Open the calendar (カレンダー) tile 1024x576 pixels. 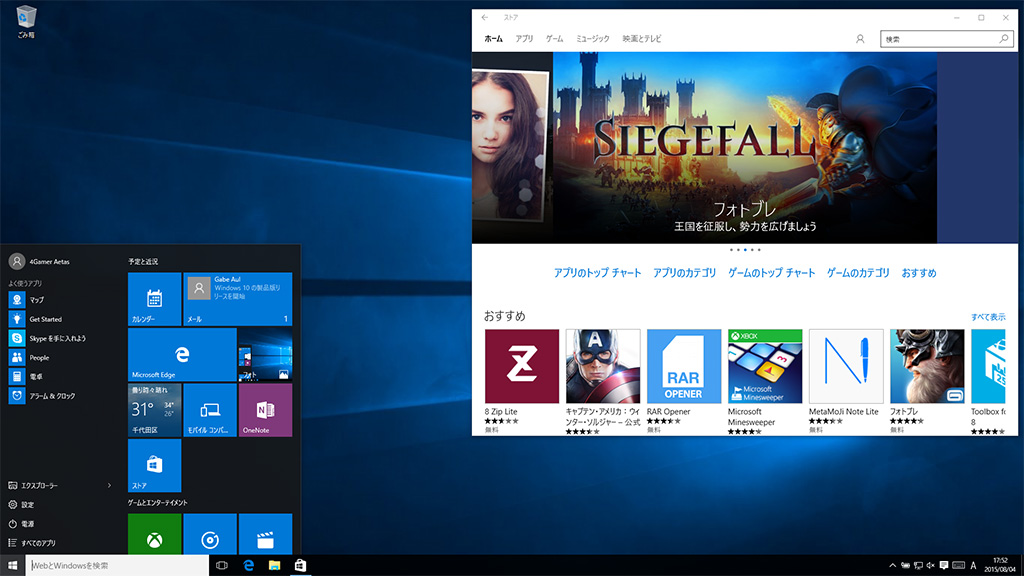[x=154, y=298]
